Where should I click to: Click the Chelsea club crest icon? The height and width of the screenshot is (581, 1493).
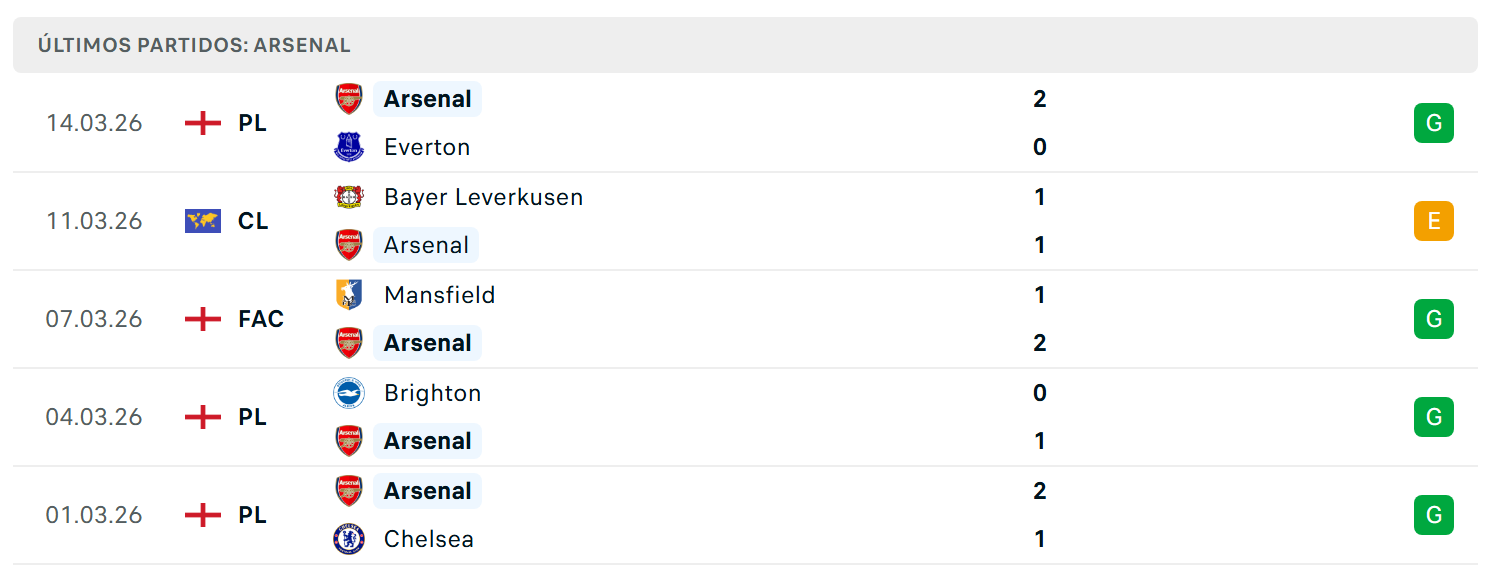[x=349, y=539]
